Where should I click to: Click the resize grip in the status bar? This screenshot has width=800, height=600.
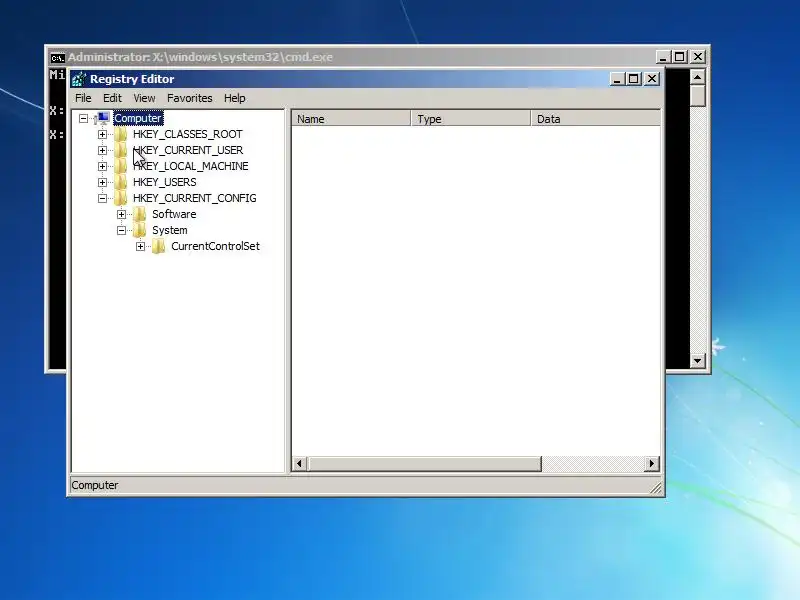click(656, 488)
